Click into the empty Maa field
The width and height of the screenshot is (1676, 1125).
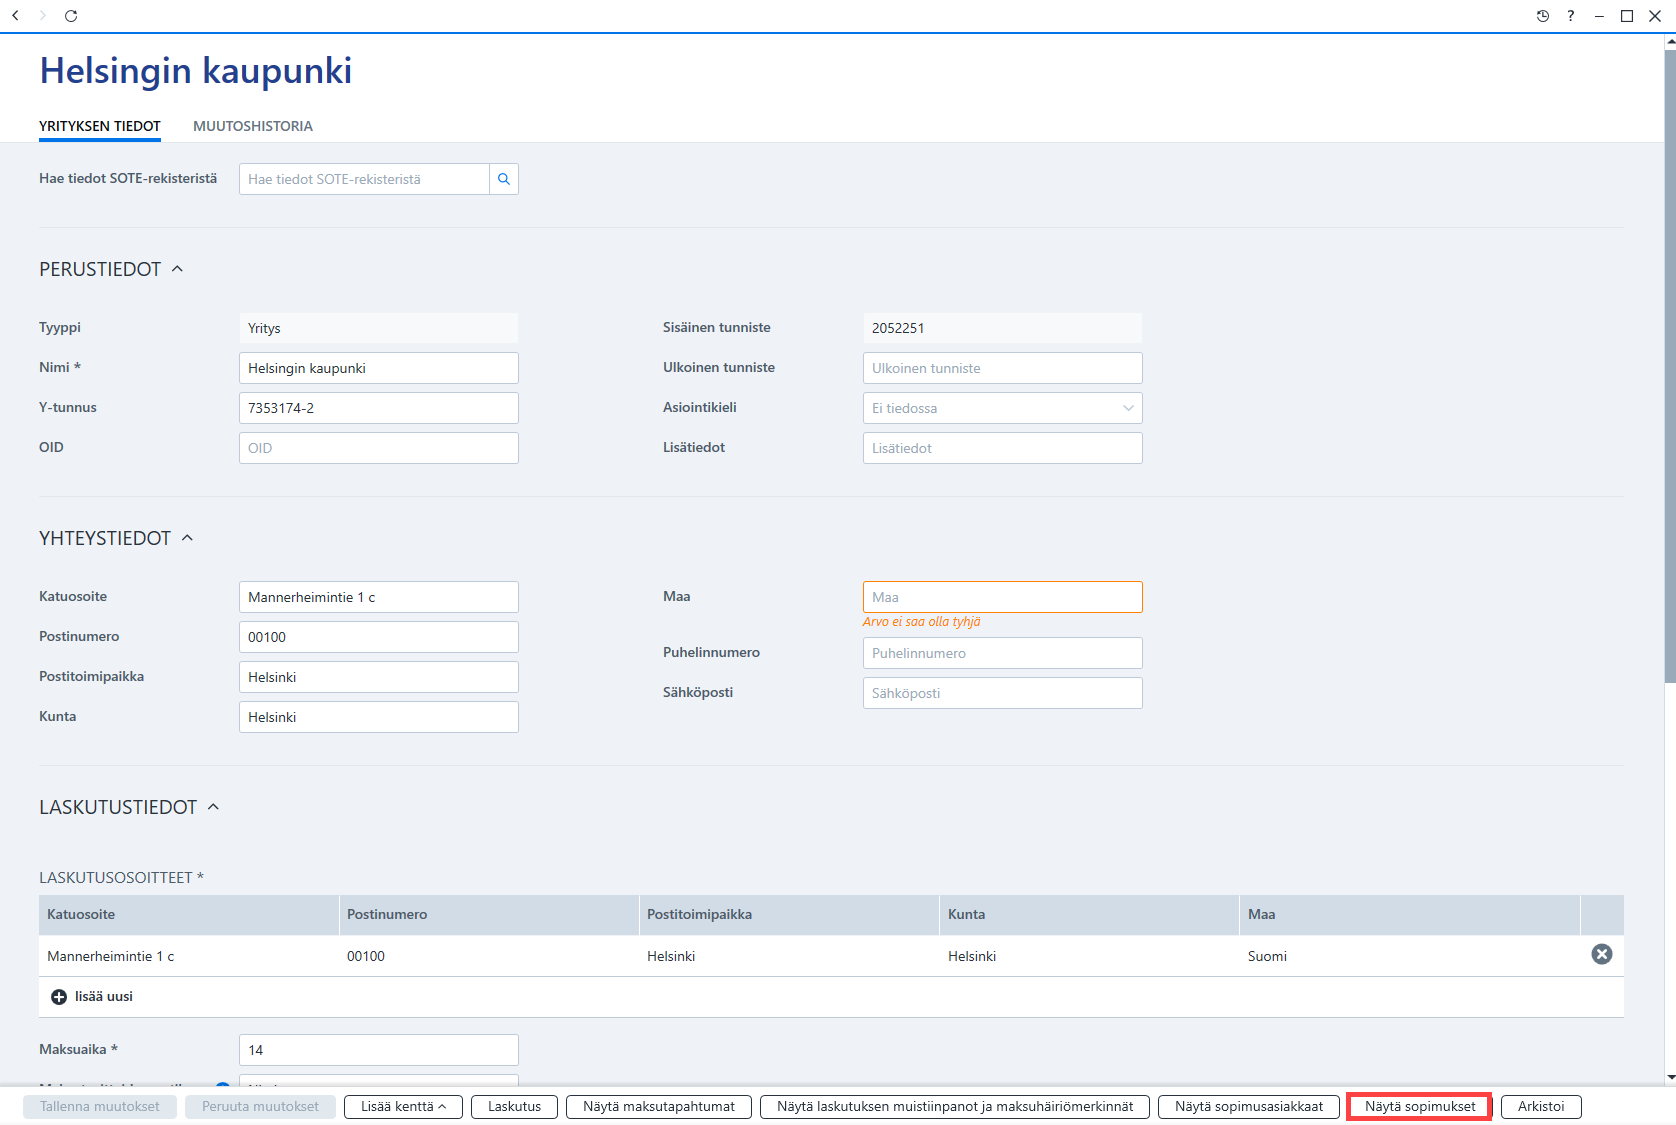tap(1002, 597)
